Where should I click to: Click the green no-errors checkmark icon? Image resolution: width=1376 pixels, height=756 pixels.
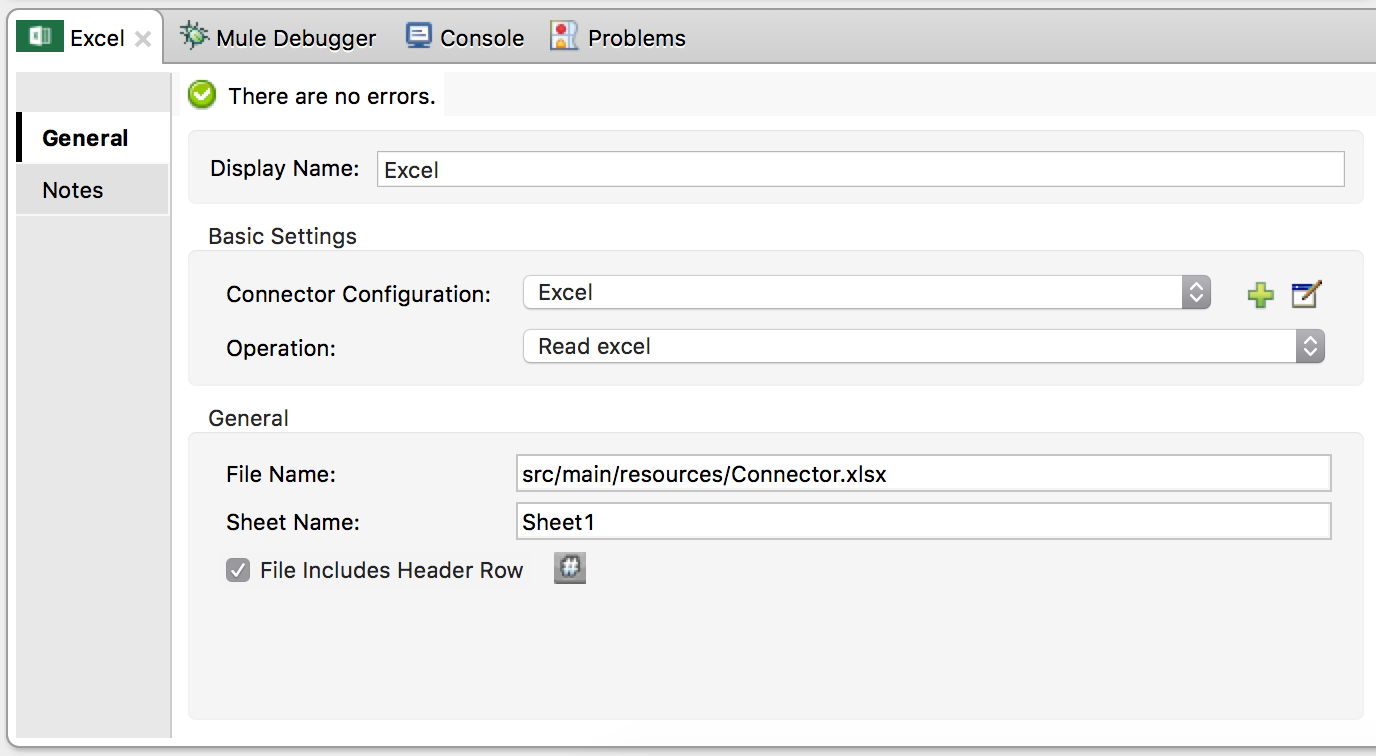point(202,95)
